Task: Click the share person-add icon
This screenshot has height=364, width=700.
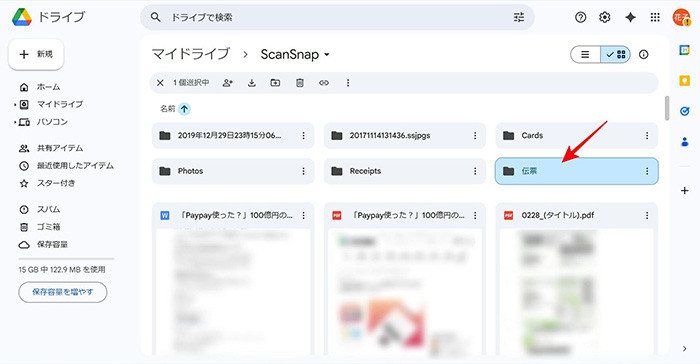Action: (228, 83)
